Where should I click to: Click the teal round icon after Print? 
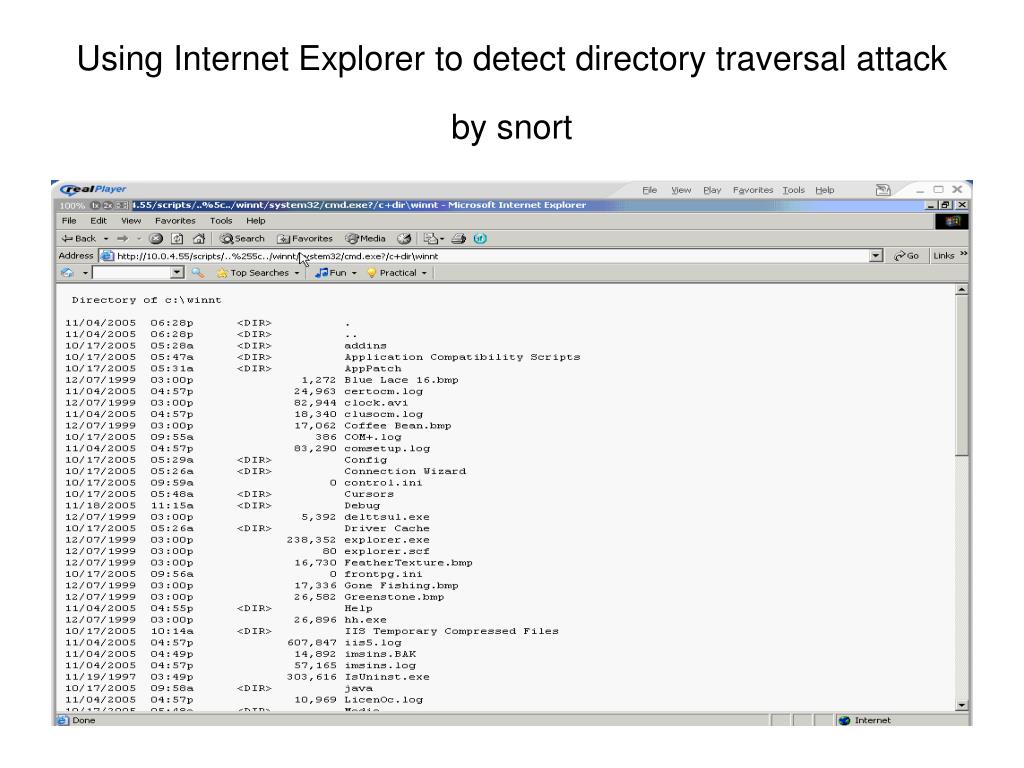pyautogui.click(x=480, y=238)
